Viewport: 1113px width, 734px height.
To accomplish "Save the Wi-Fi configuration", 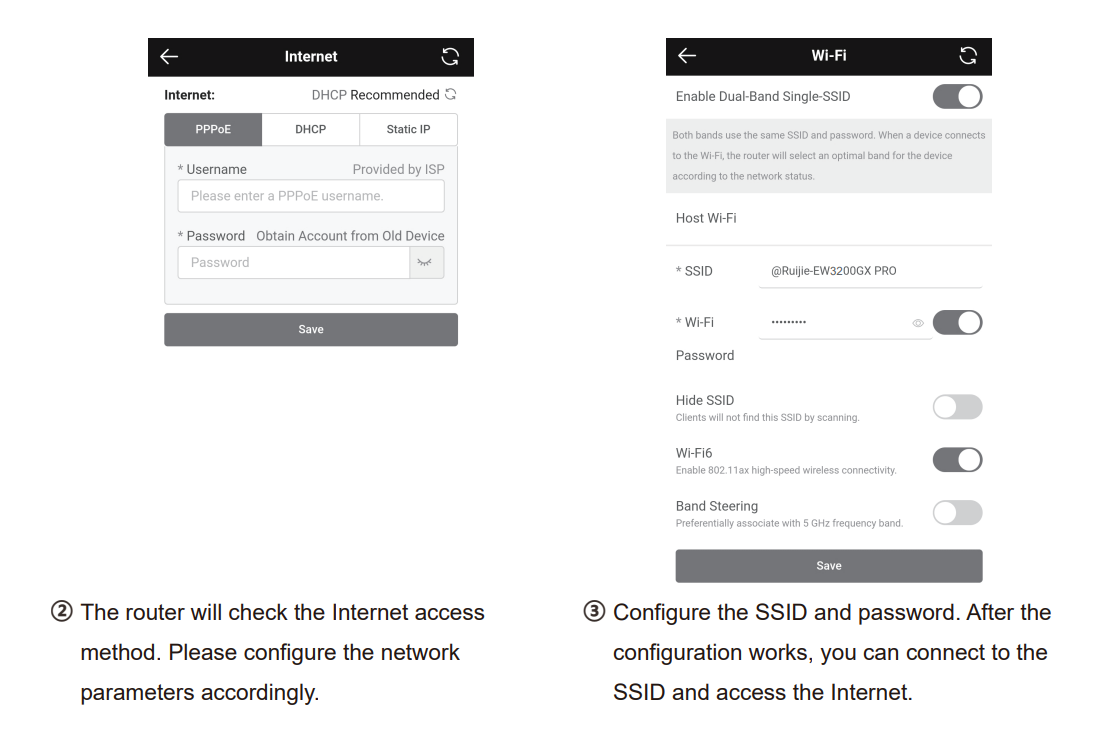I will 828,566.
